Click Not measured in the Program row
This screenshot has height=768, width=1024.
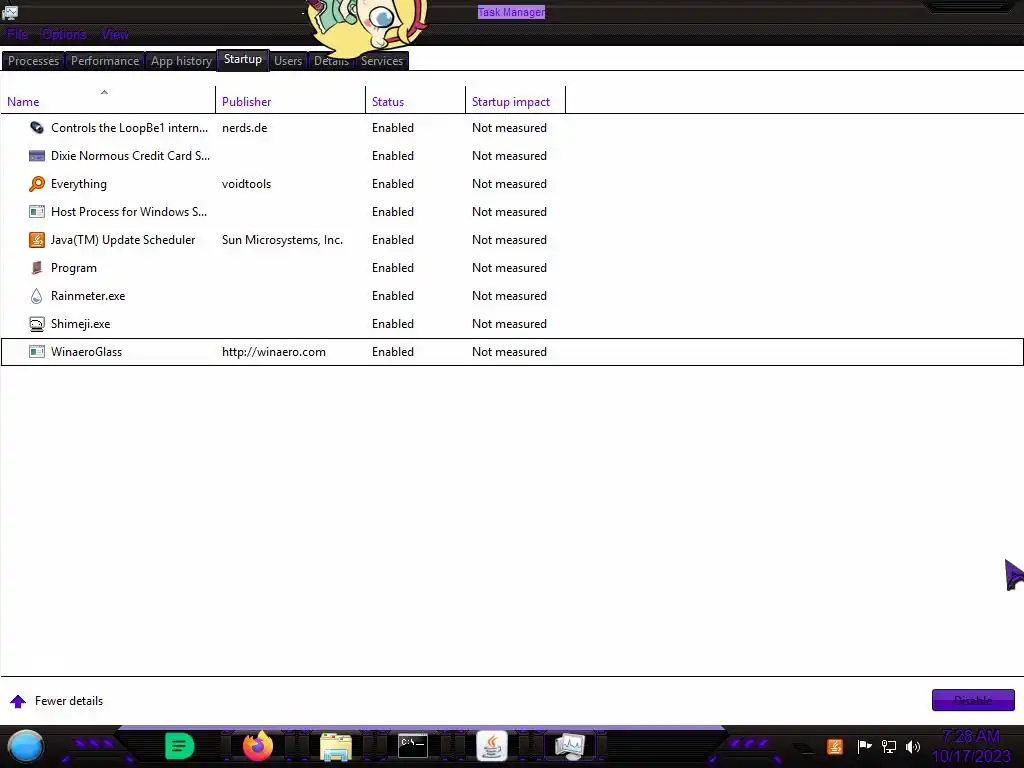pyautogui.click(x=509, y=268)
